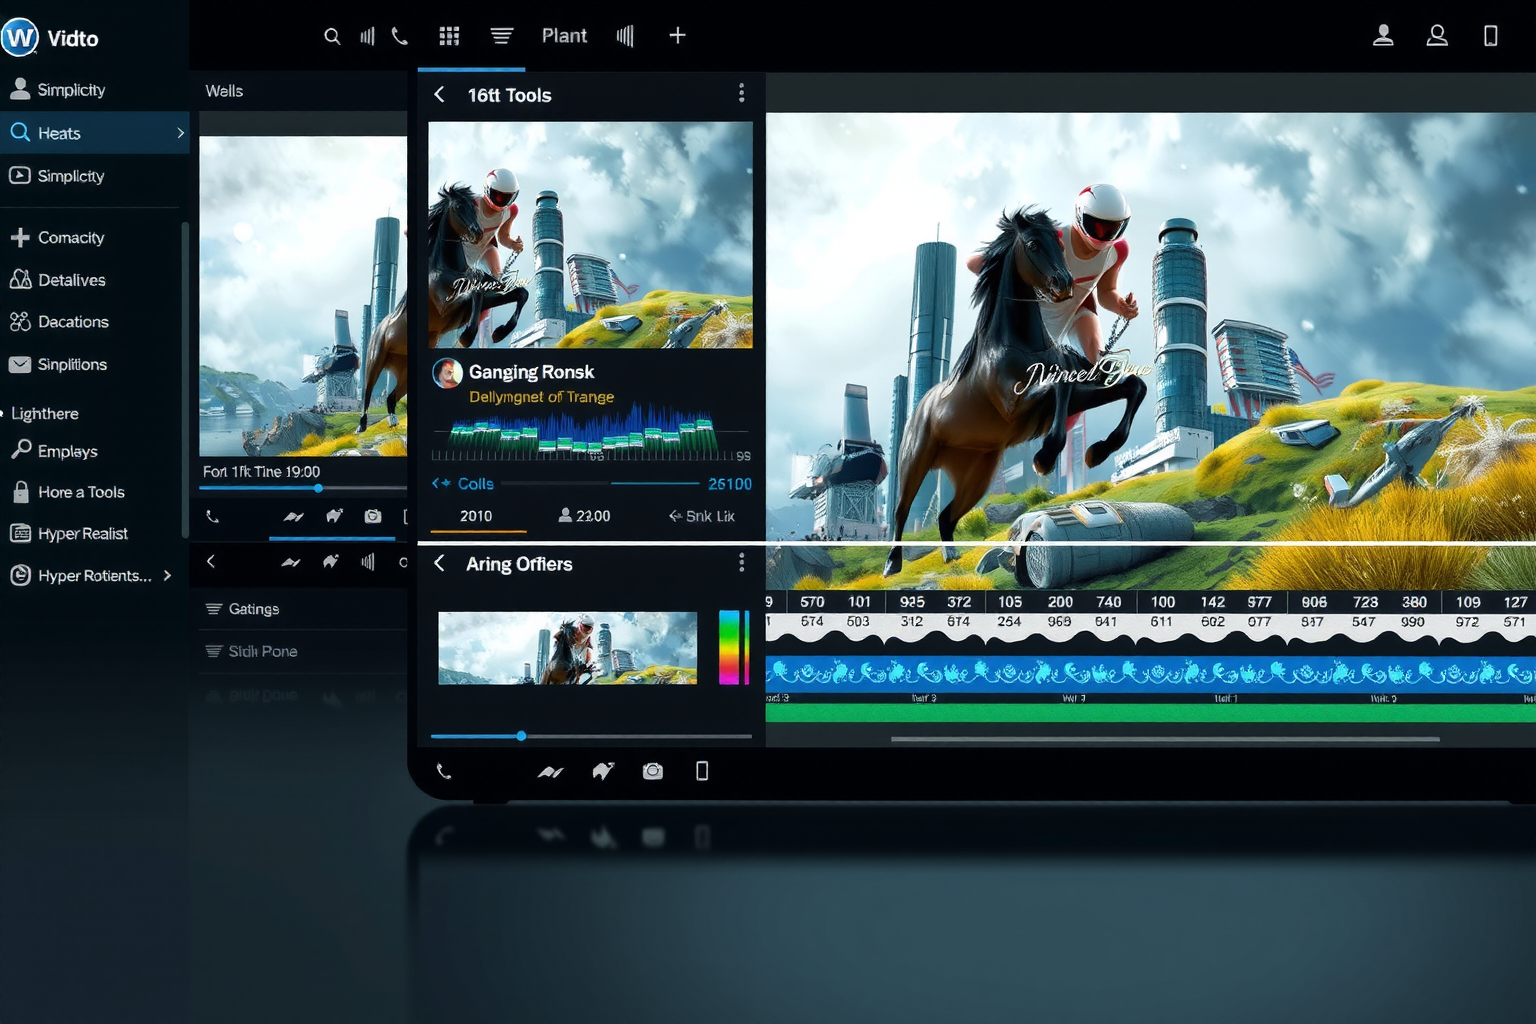Click the rainbow color spectrum swatch
This screenshot has width=1536, height=1024.
[x=733, y=647]
